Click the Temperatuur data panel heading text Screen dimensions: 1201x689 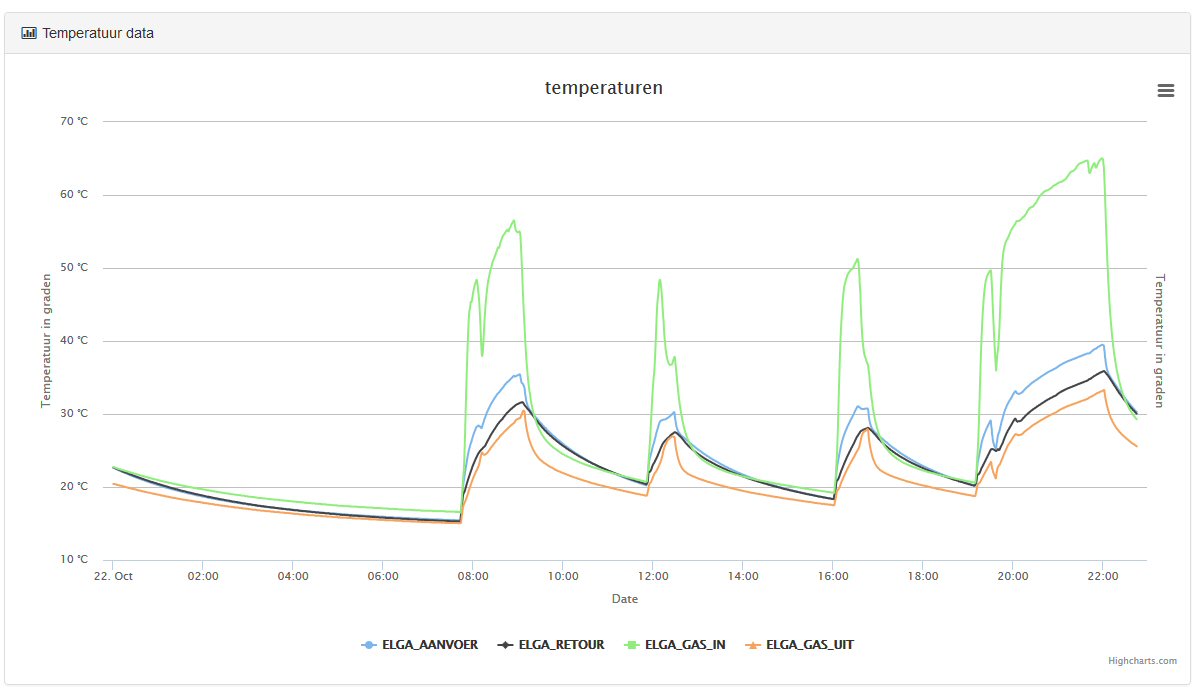98,33
